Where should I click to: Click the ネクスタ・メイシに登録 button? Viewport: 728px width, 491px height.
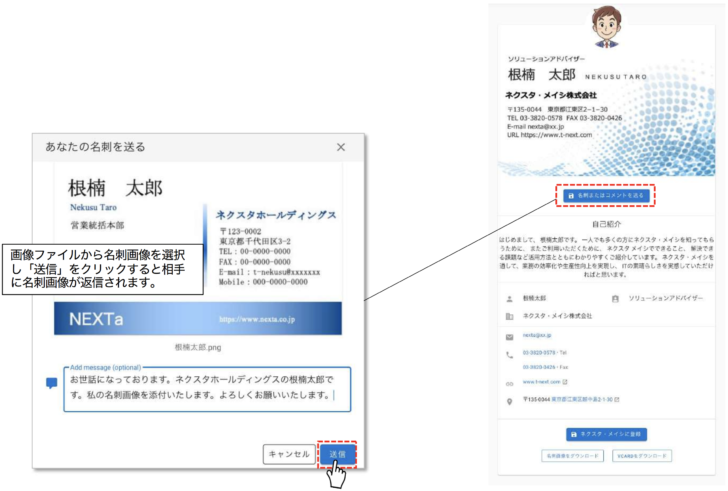(606, 434)
